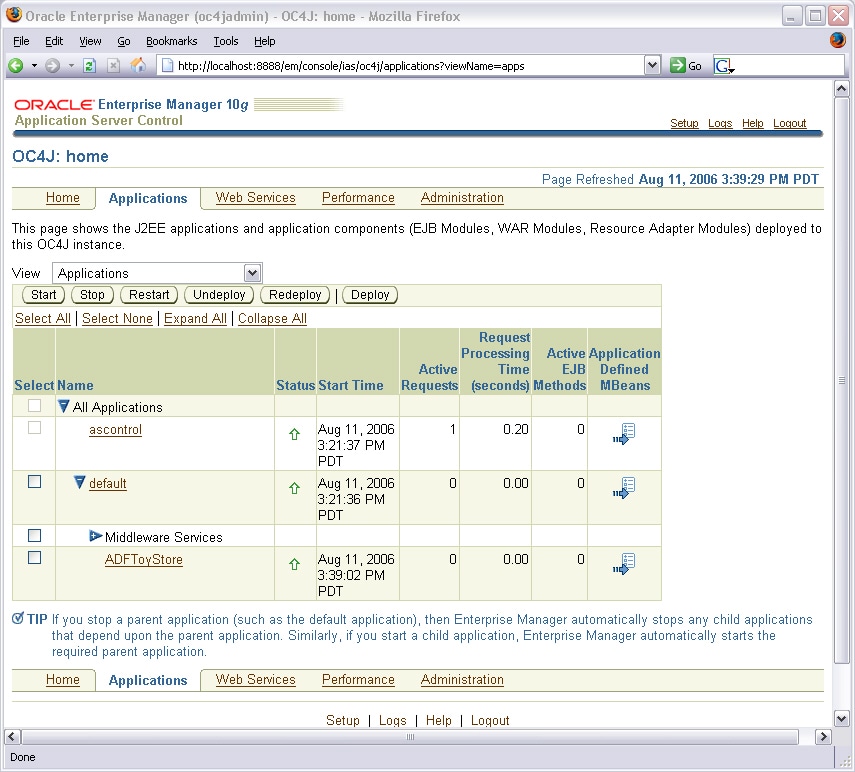Open the Edit menu
The height and width of the screenshot is (772, 855).
(x=54, y=41)
